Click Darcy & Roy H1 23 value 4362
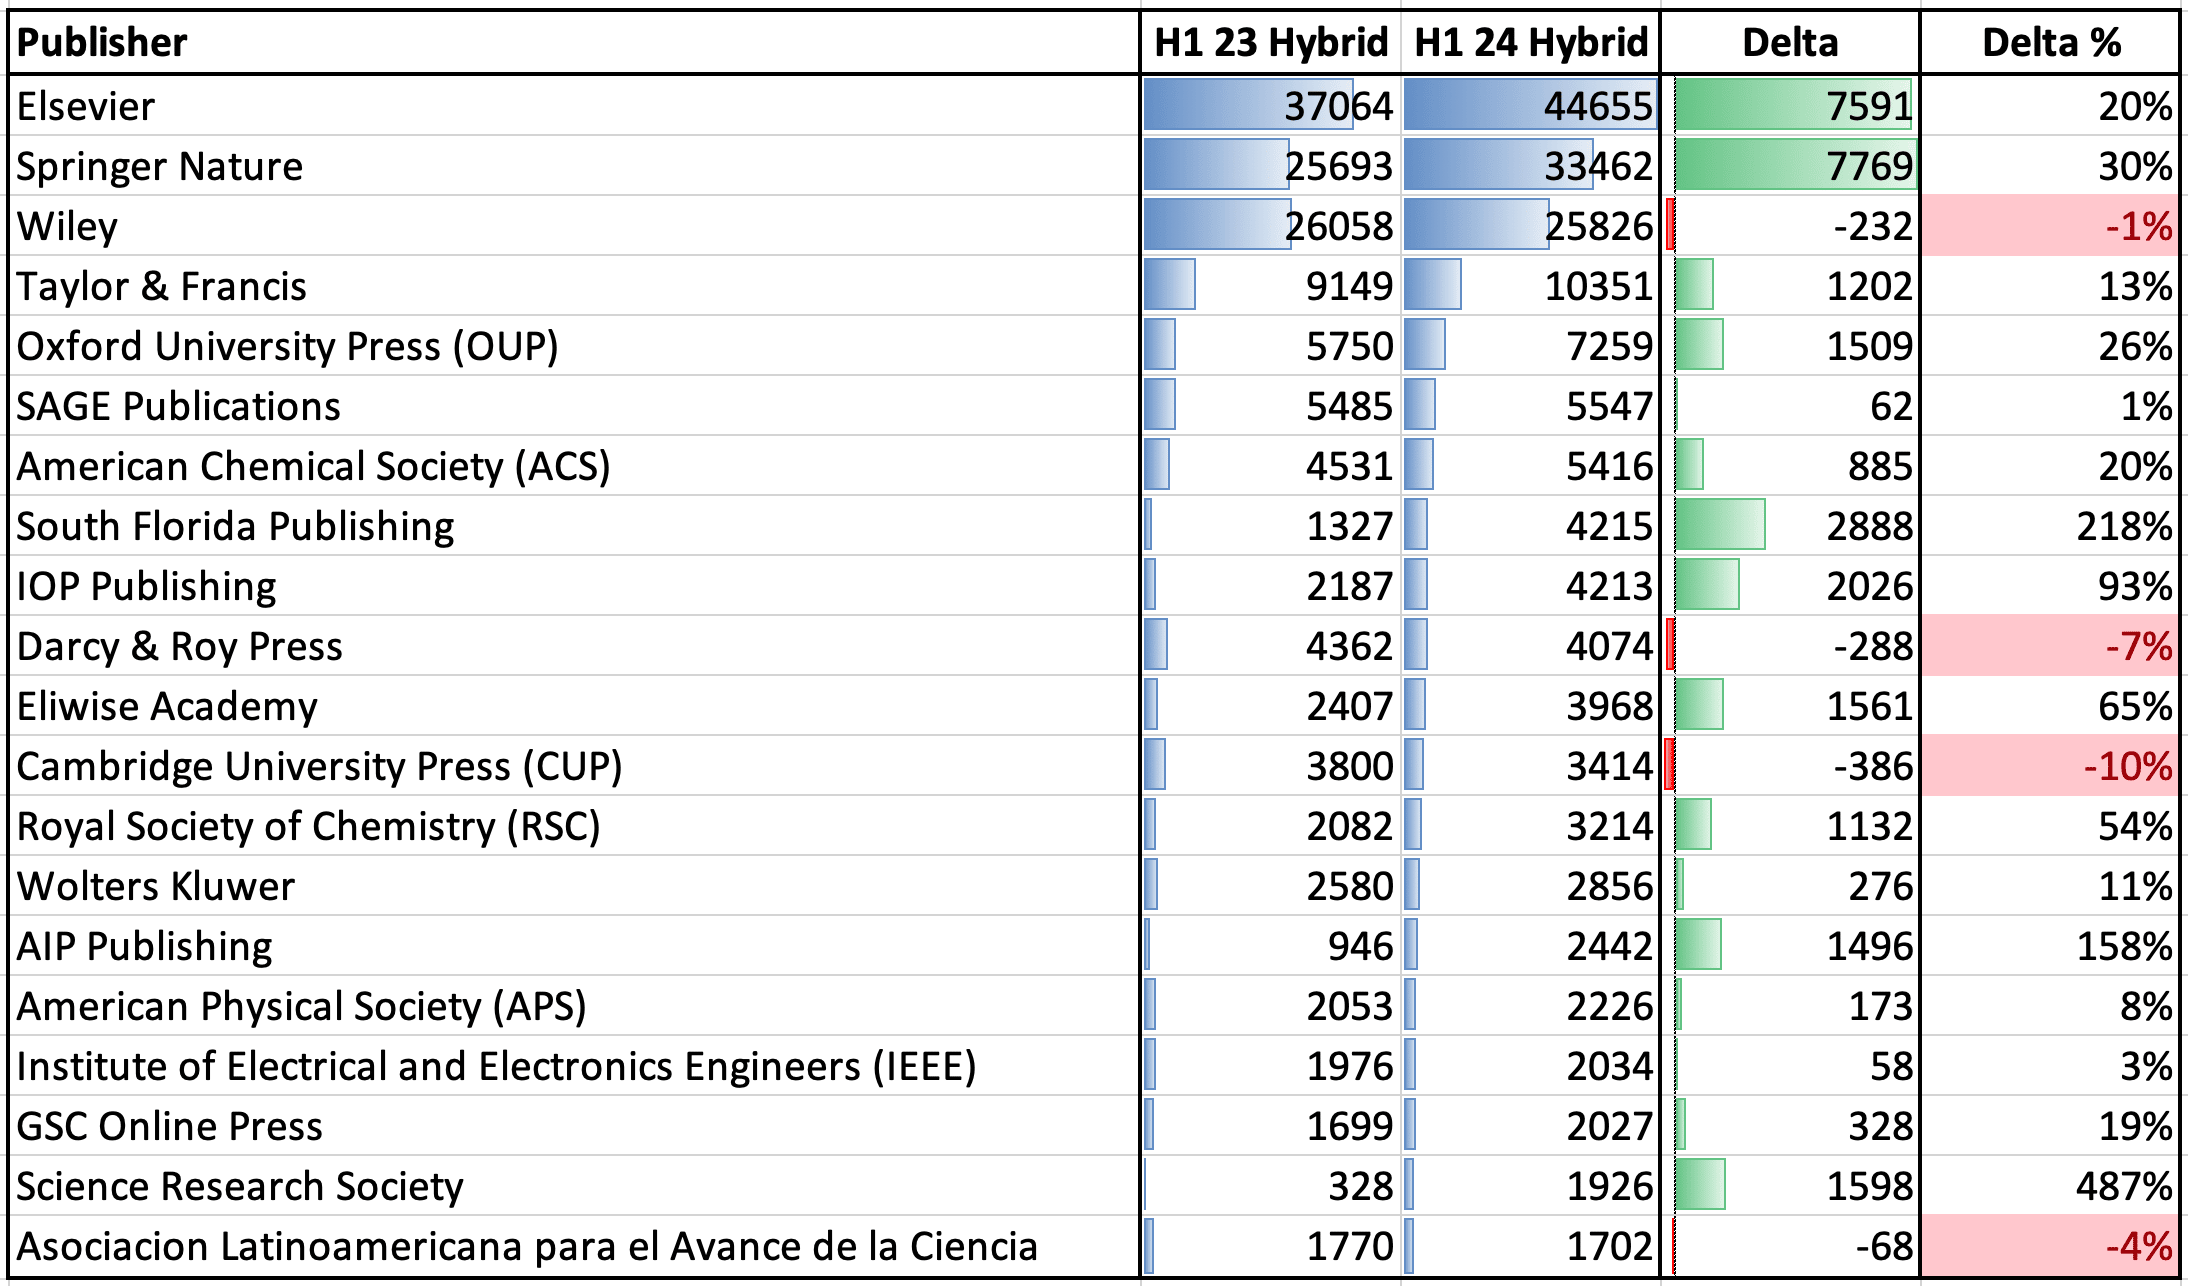Screen dimensions: 2188x1286 pos(1271,645)
